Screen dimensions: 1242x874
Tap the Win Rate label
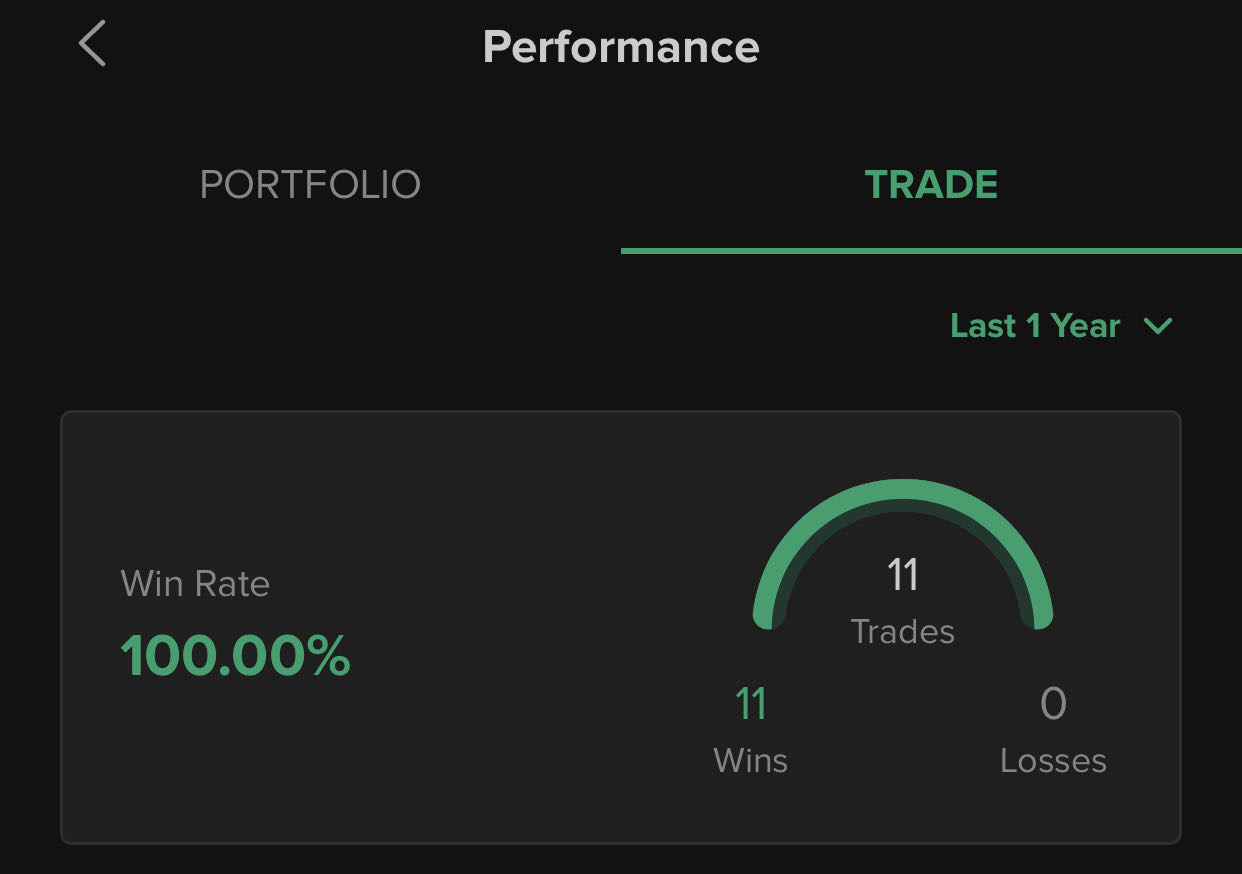coord(195,583)
